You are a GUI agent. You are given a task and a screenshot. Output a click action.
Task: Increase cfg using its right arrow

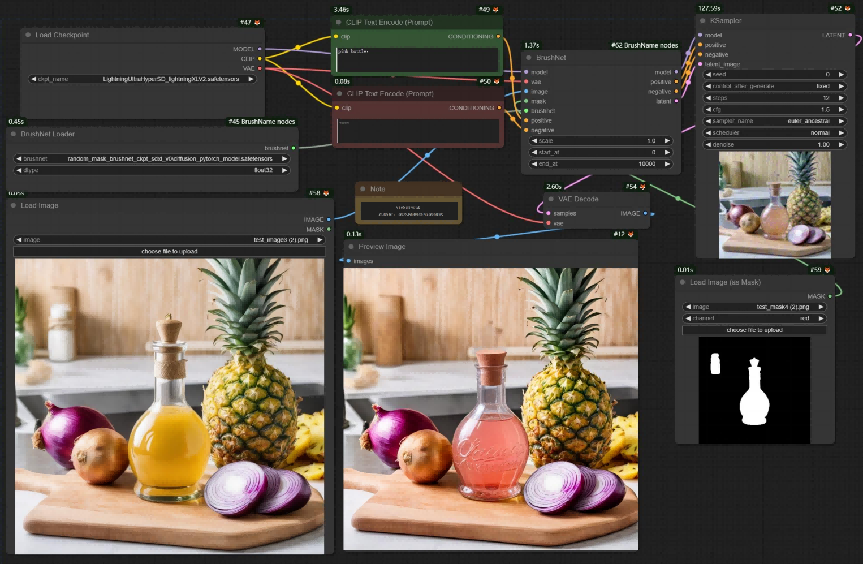click(x=841, y=109)
